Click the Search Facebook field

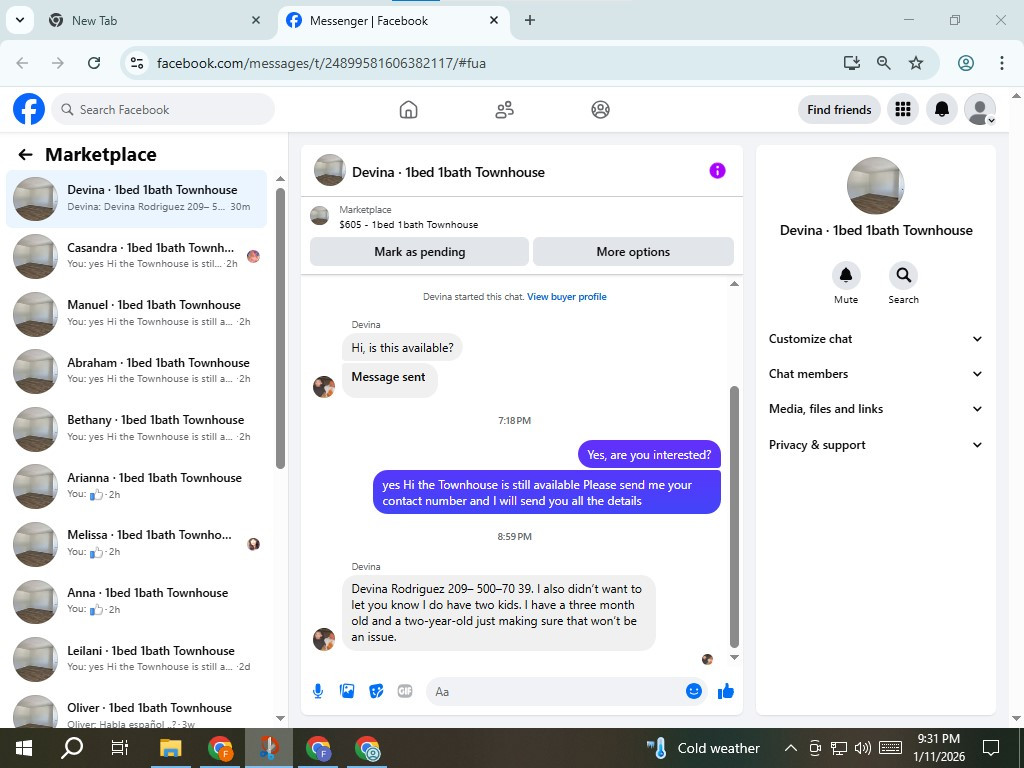click(x=163, y=109)
